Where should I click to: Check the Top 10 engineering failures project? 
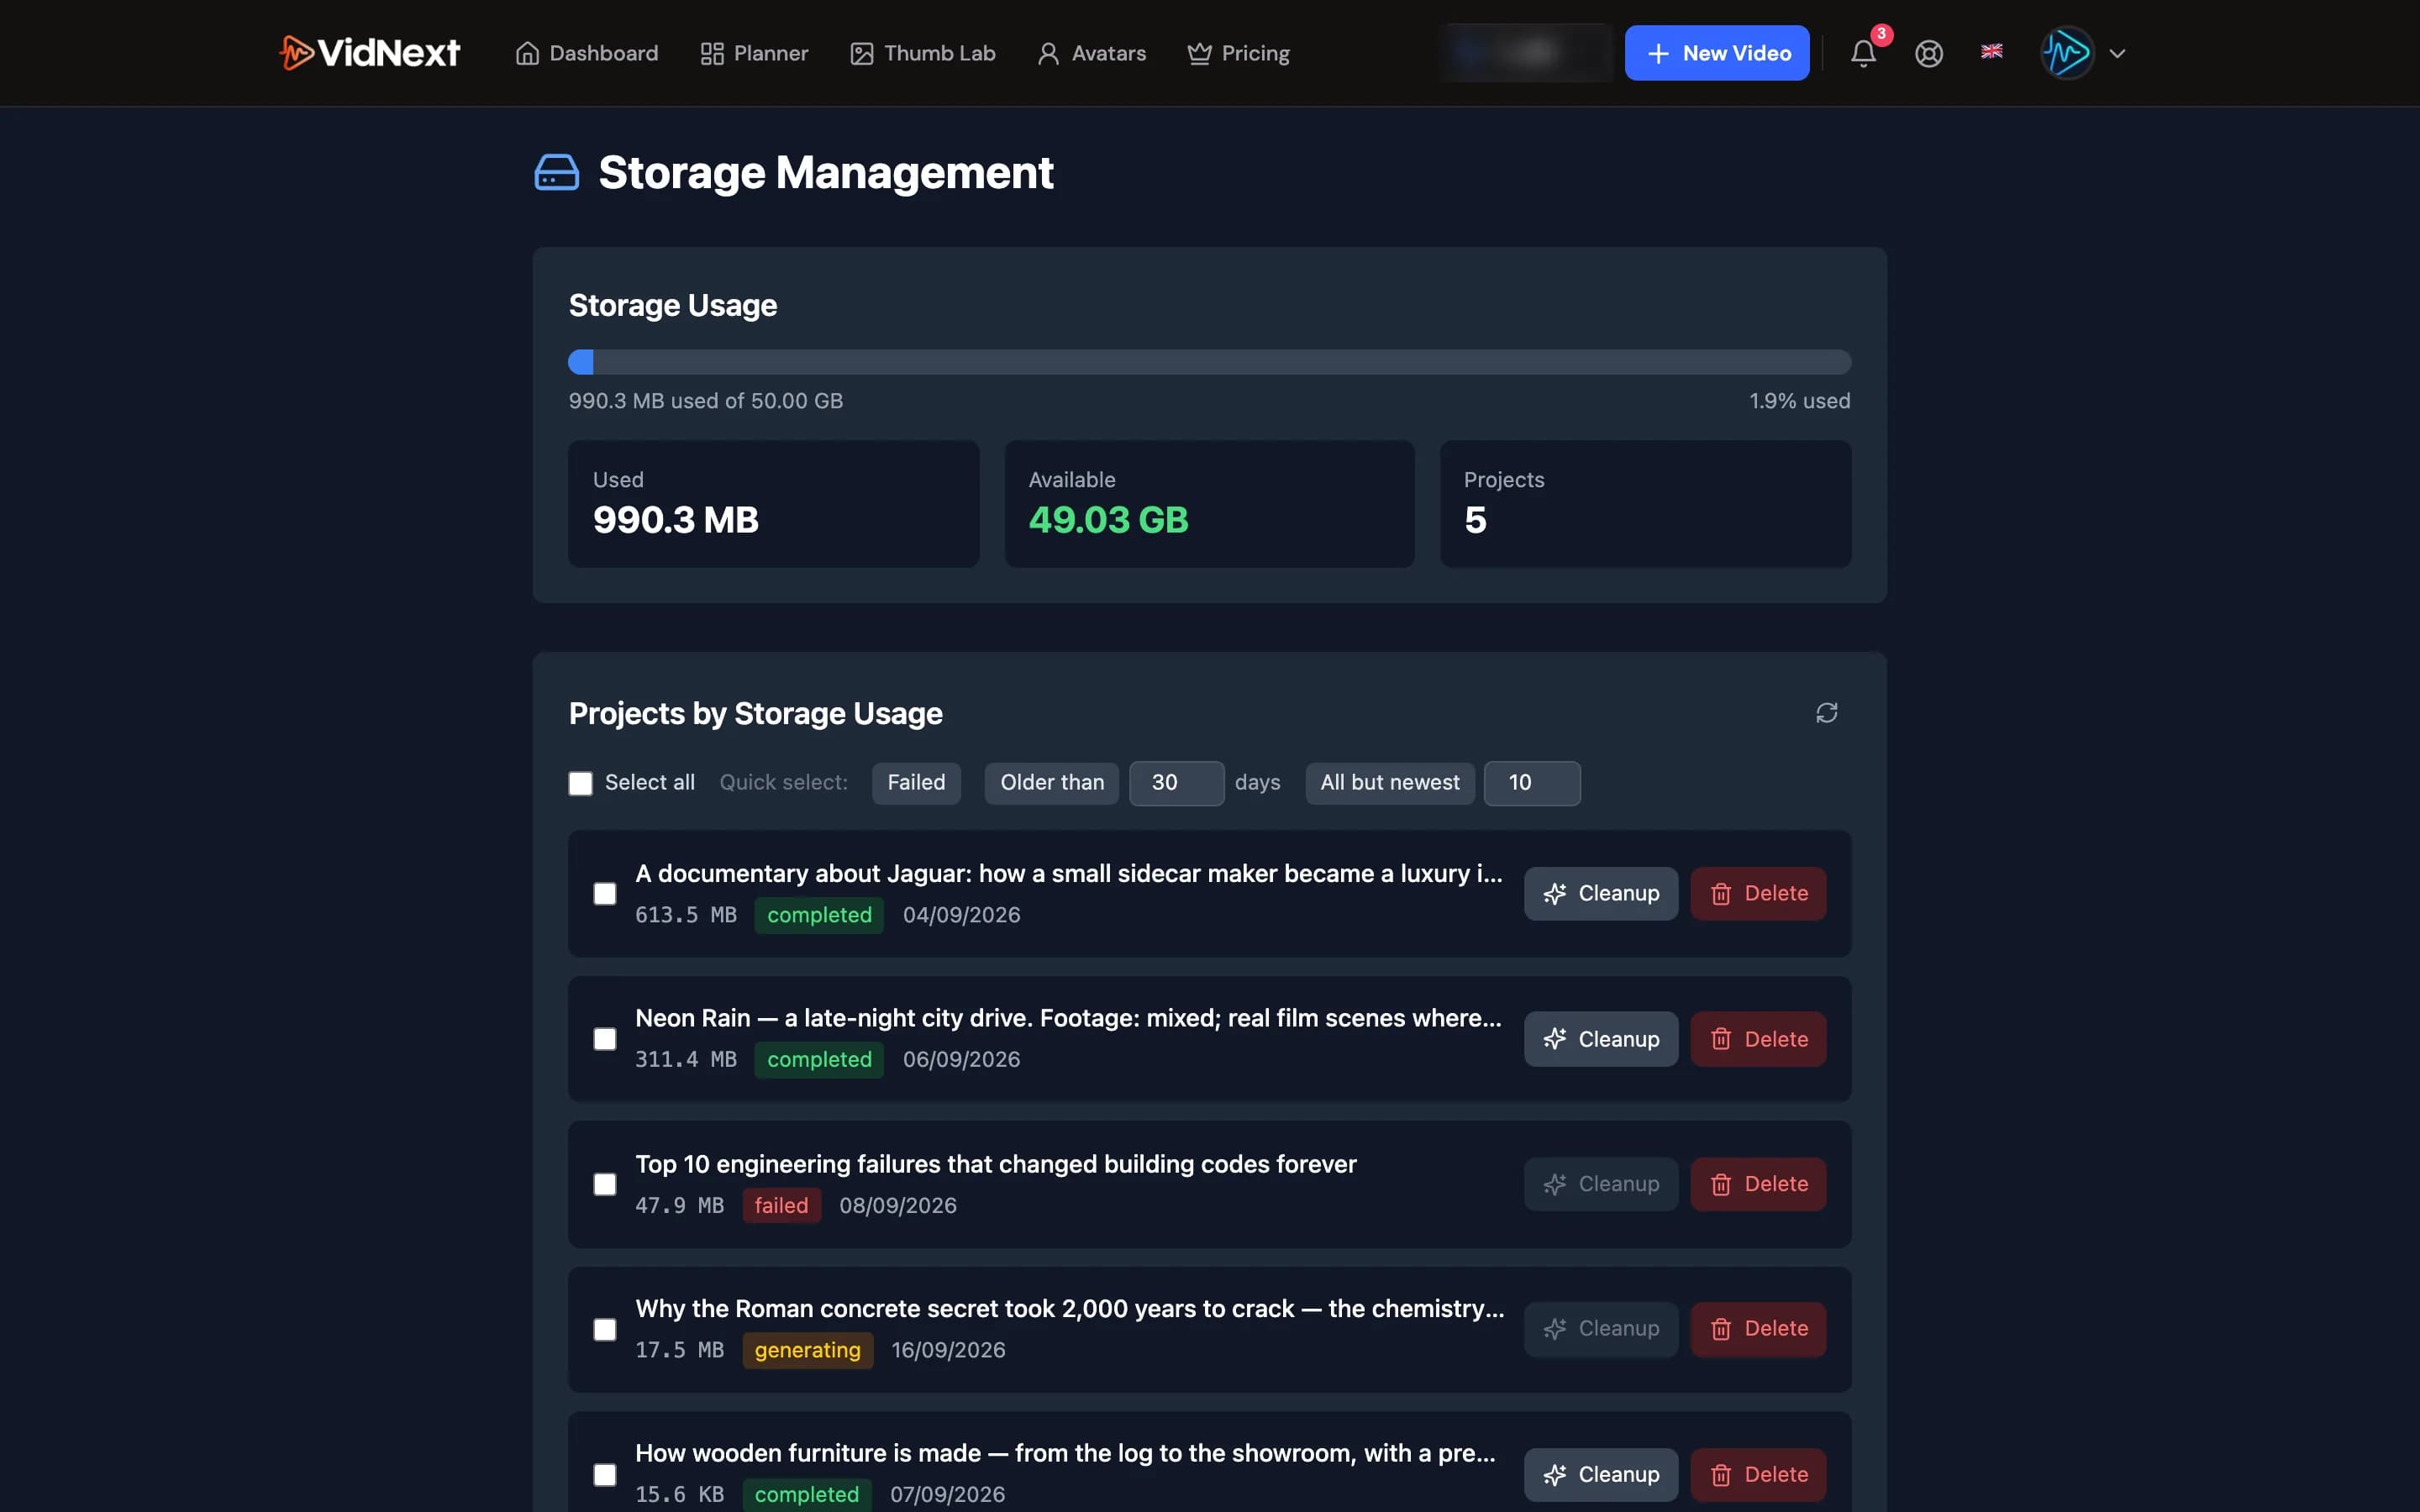605,1184
